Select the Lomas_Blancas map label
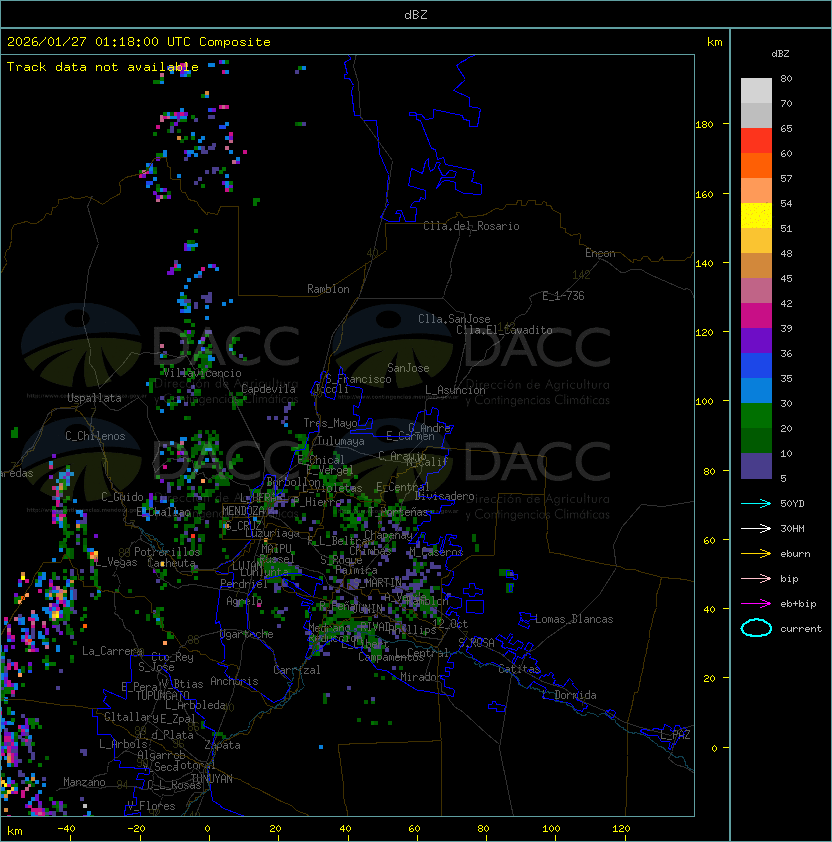Viewport: 832px width, 842px height. (x=573, y=619)
